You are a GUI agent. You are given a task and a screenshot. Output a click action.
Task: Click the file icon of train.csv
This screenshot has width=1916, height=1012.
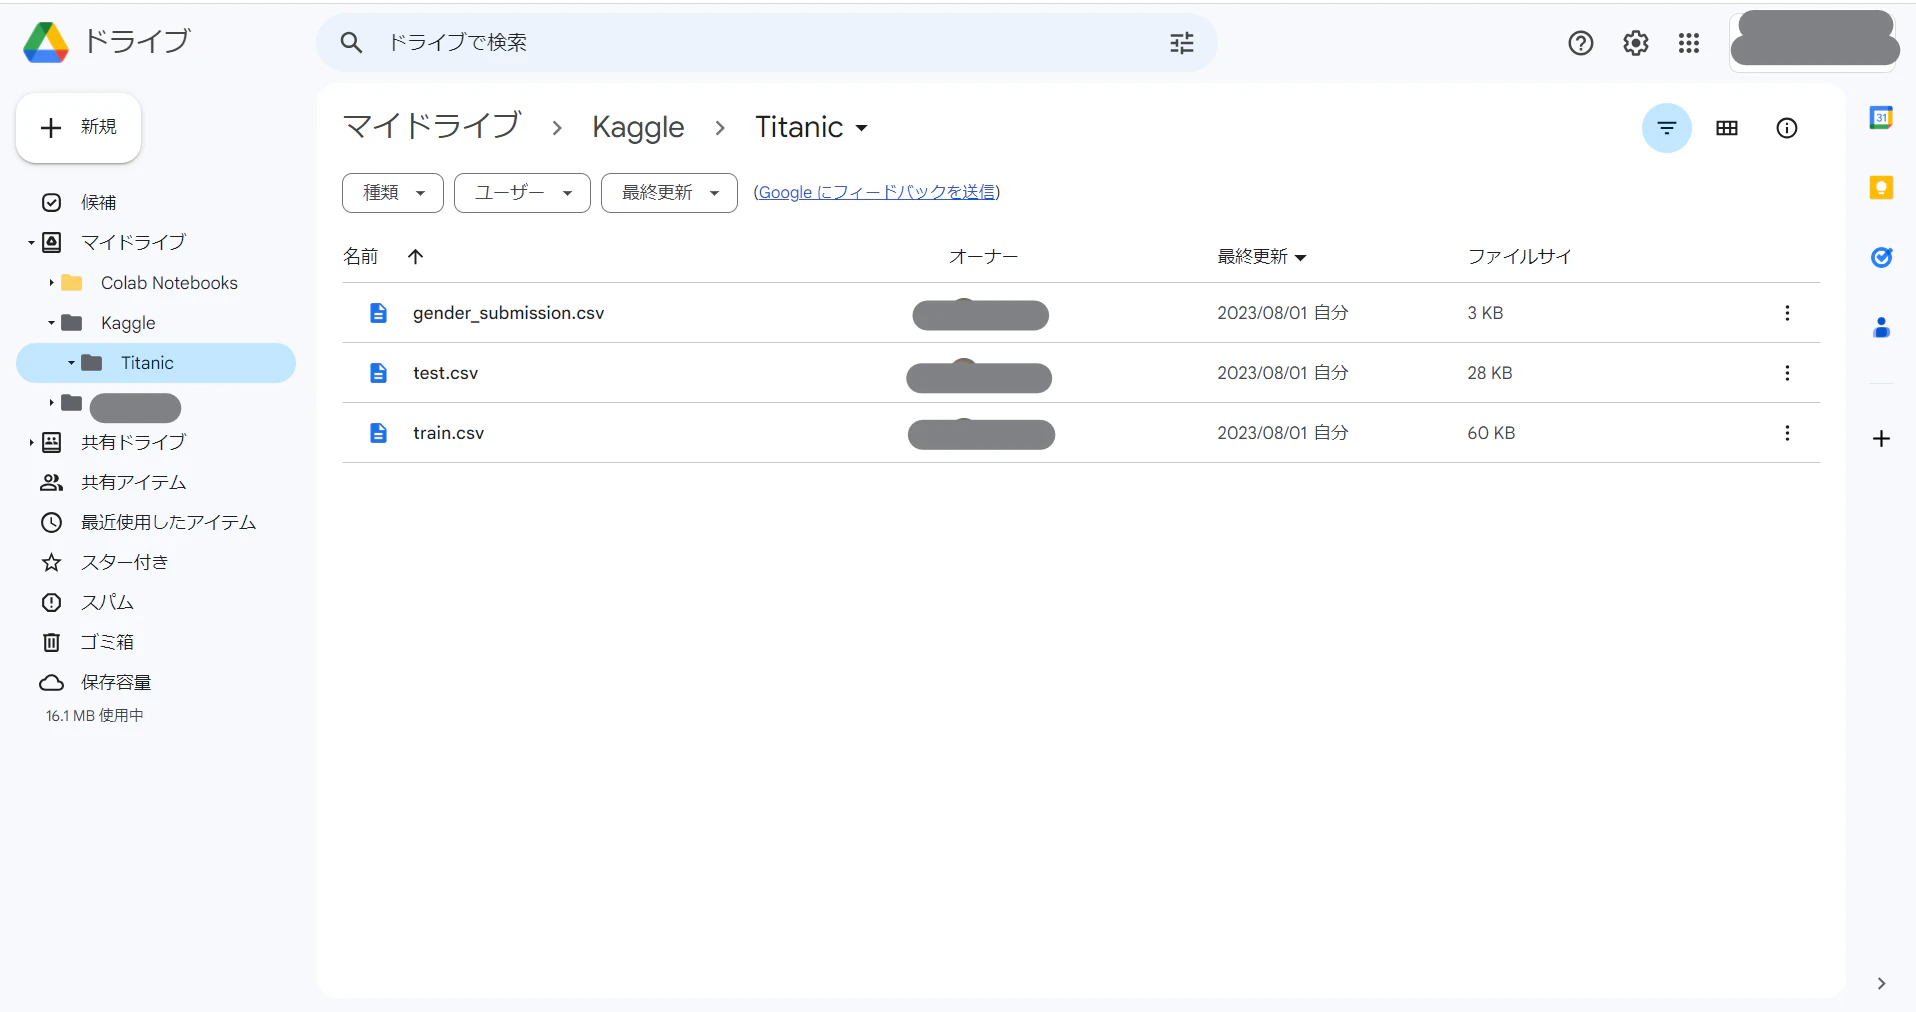click(x=378, y=433)
